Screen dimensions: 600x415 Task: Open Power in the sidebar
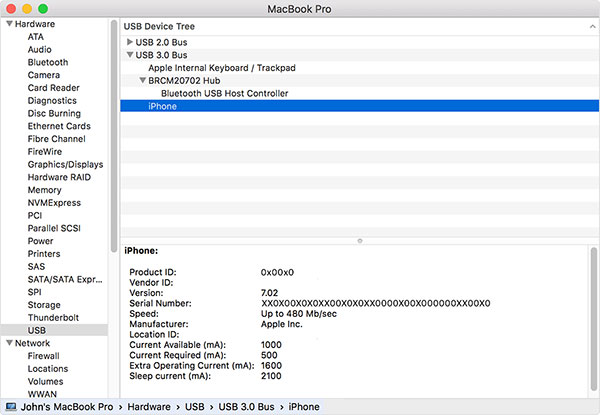[x=40, y=241]
